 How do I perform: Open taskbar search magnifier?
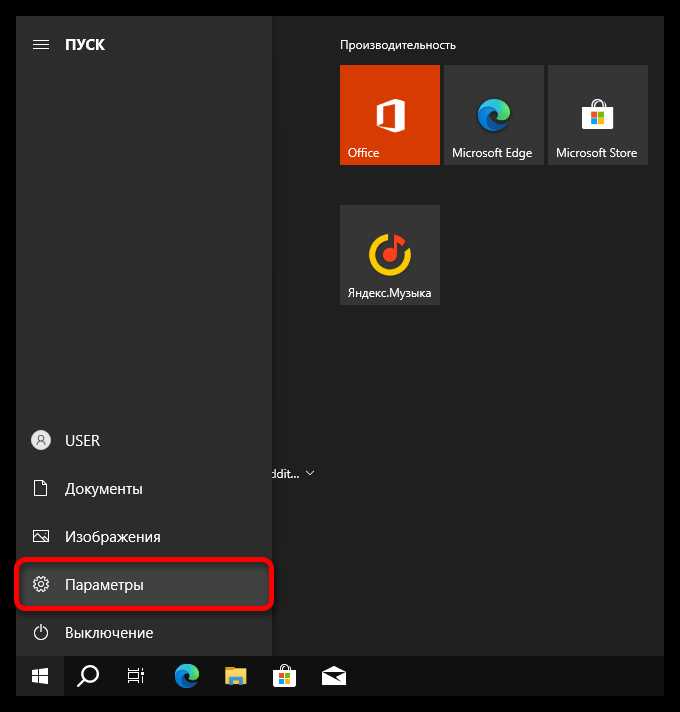(88, 676)
